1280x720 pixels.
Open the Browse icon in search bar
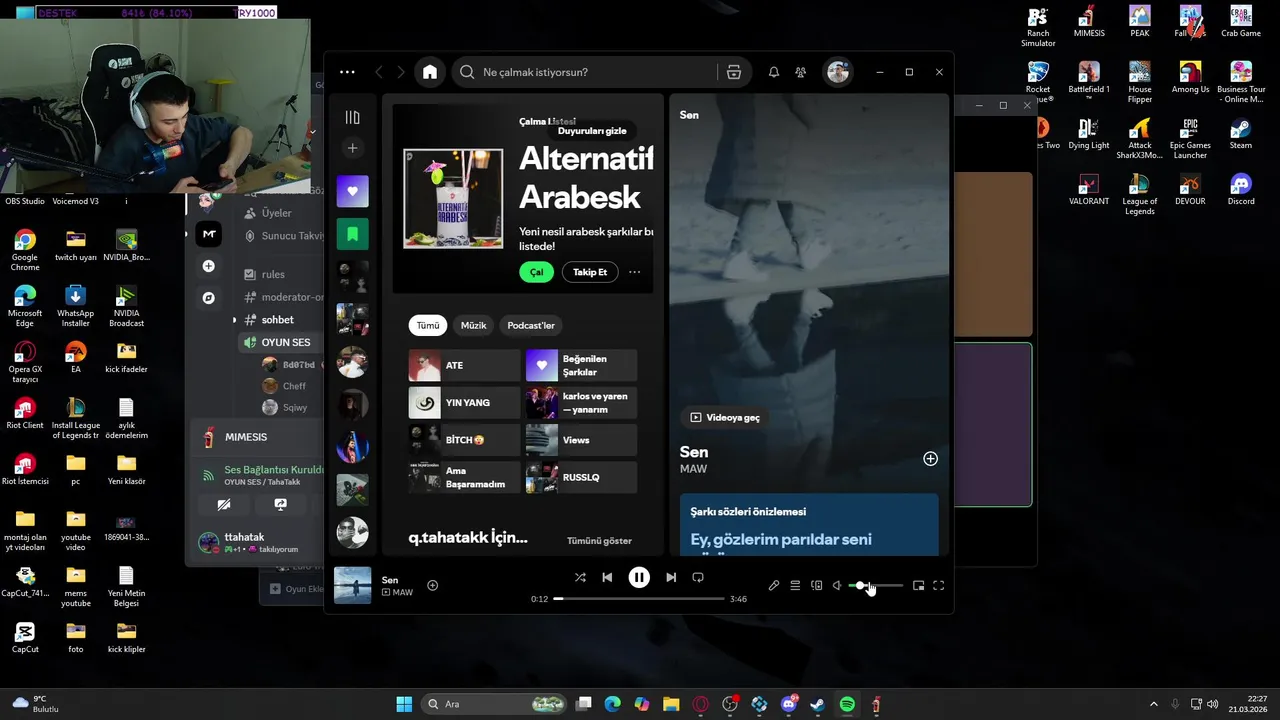[734, 72]
